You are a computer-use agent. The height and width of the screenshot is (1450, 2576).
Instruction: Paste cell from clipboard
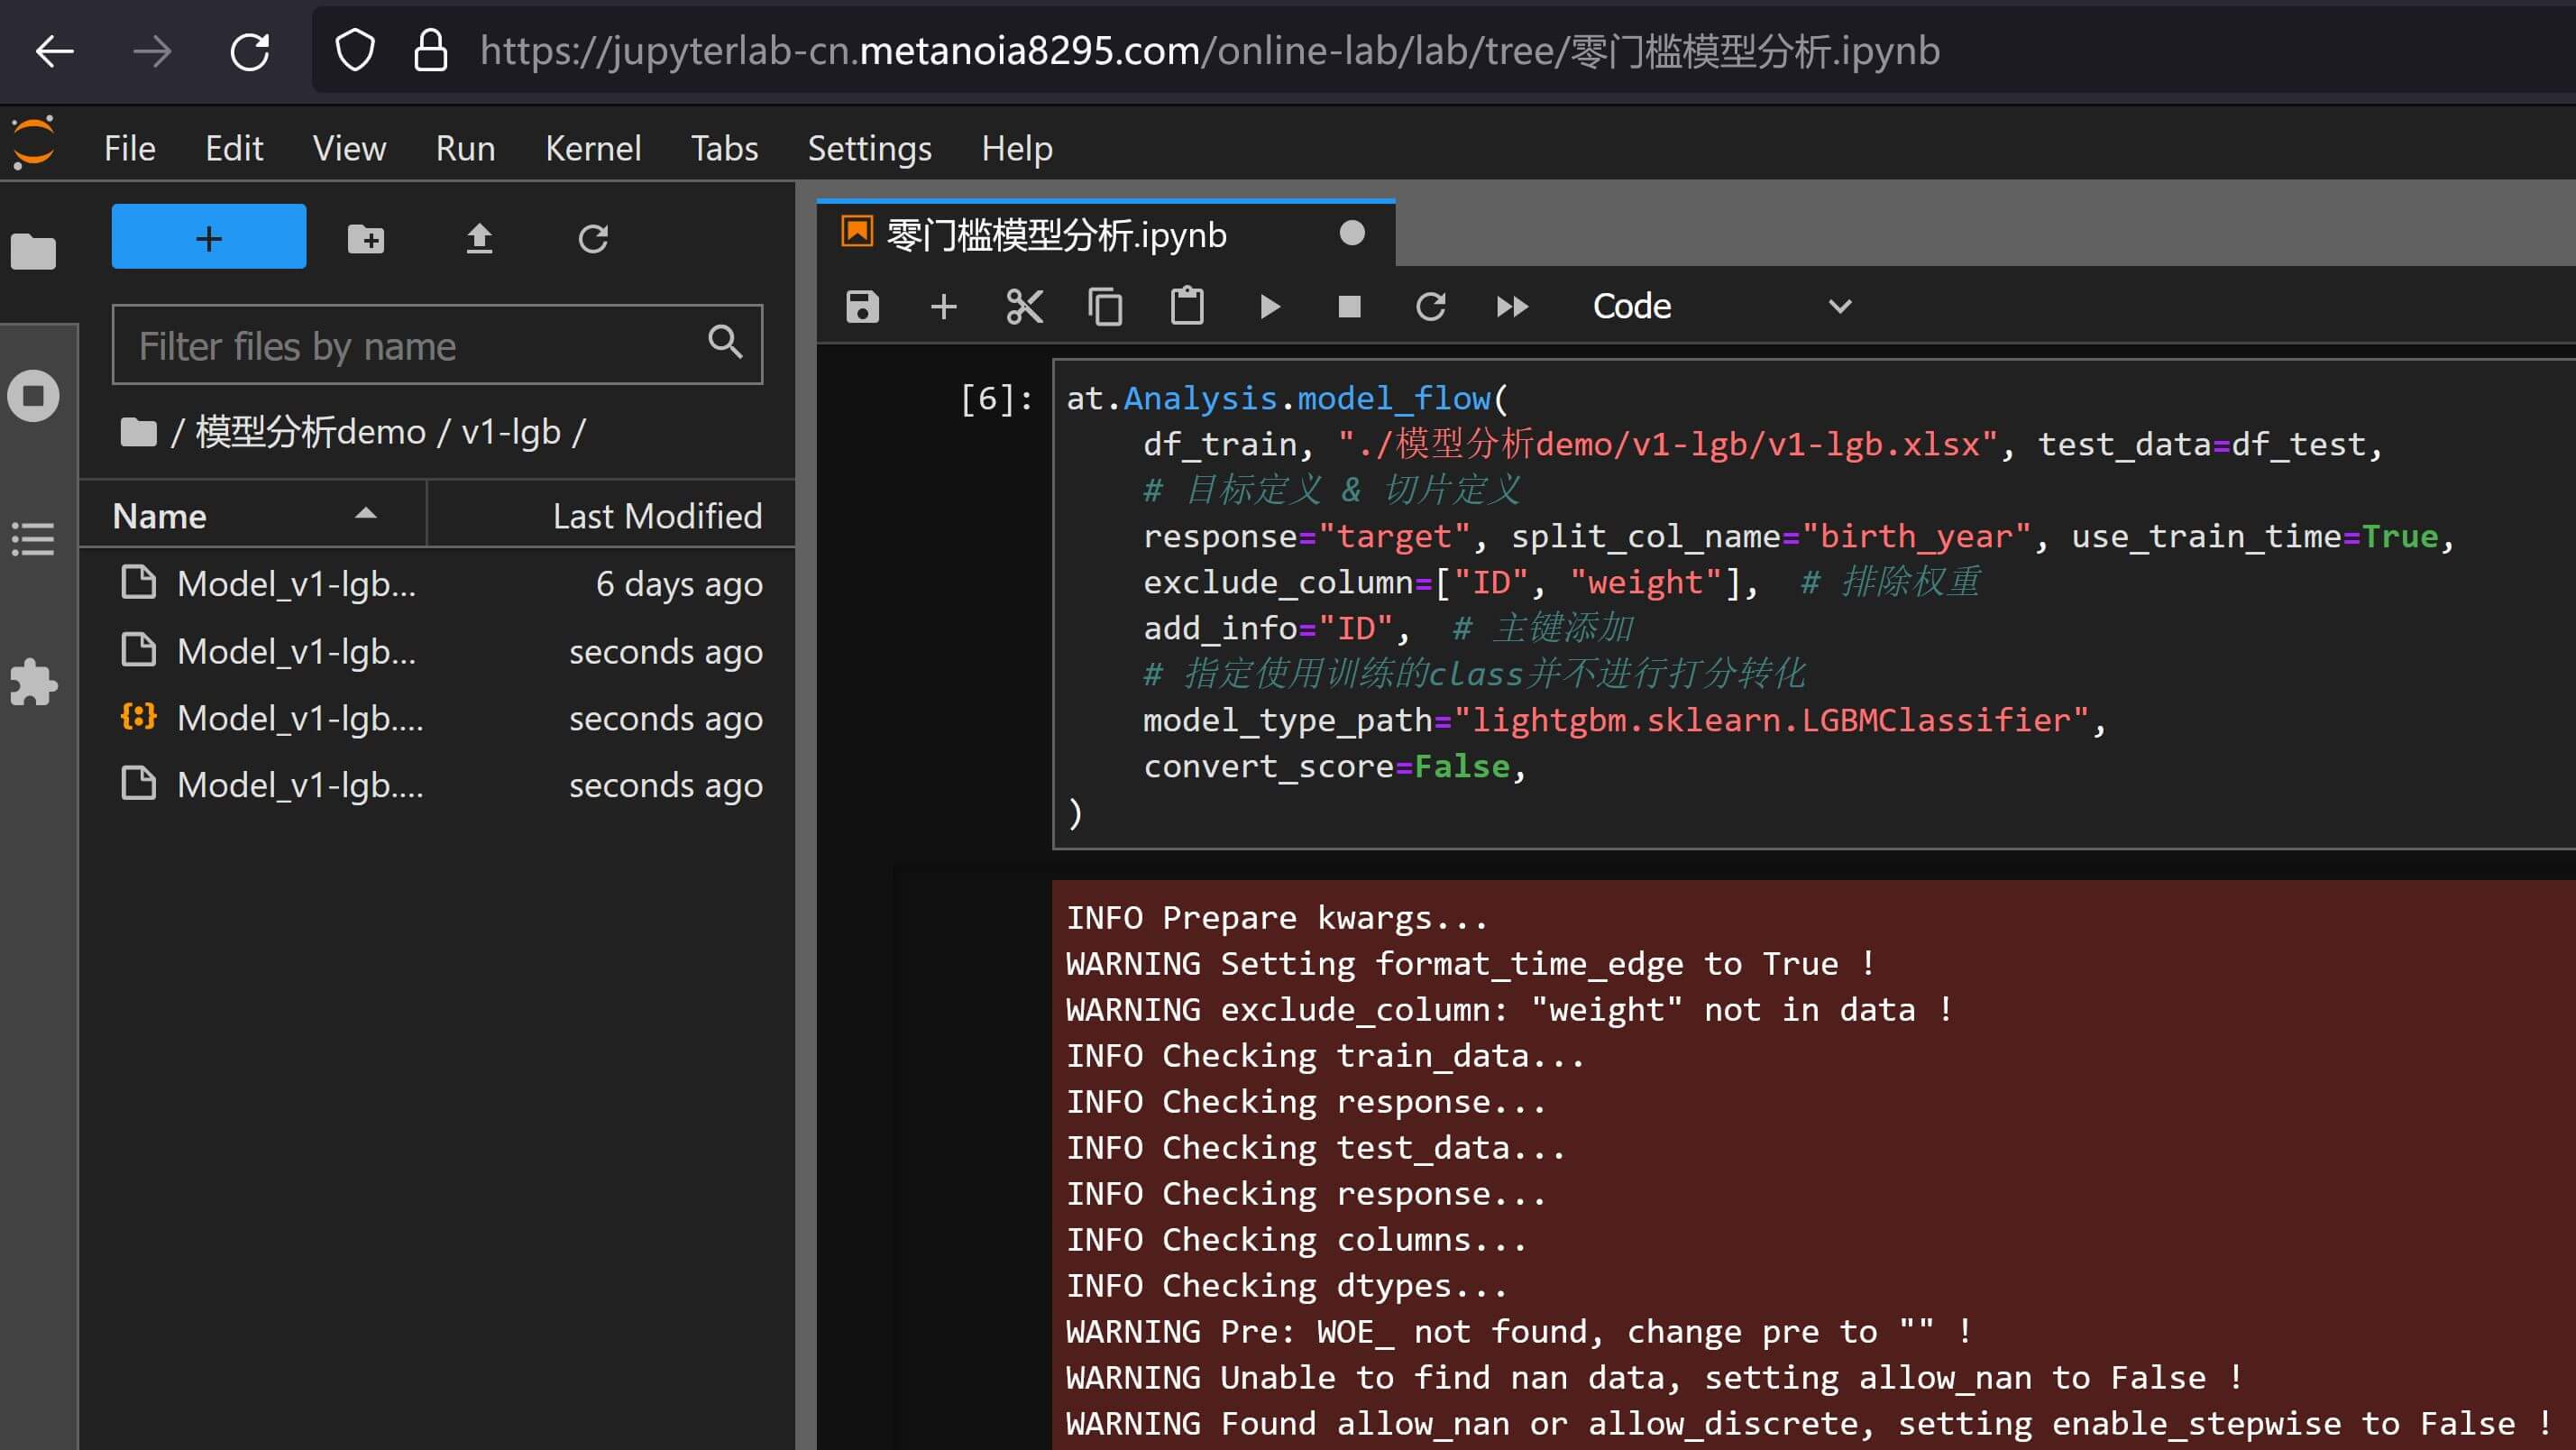pyautogui.click(x=1187, y=306)
